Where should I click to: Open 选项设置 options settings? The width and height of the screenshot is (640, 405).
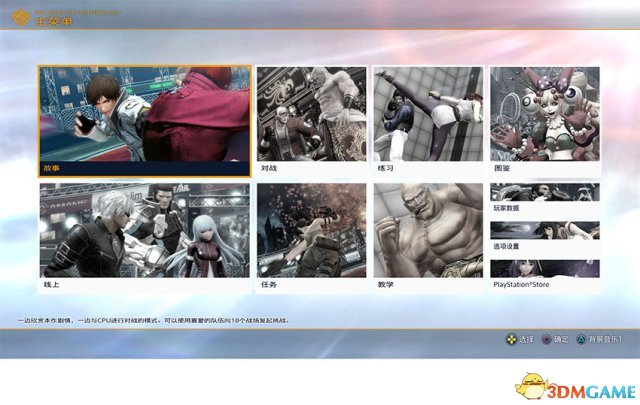pos(545,236)
